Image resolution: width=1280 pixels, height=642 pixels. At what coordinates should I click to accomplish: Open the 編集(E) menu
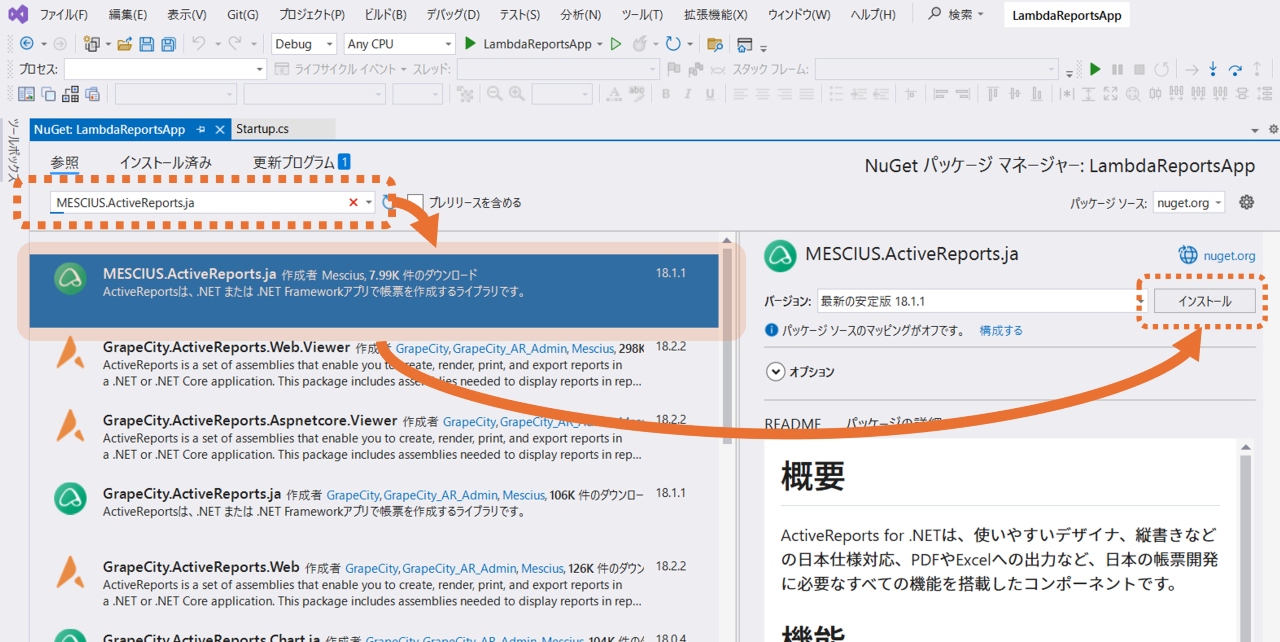[128, 15]
